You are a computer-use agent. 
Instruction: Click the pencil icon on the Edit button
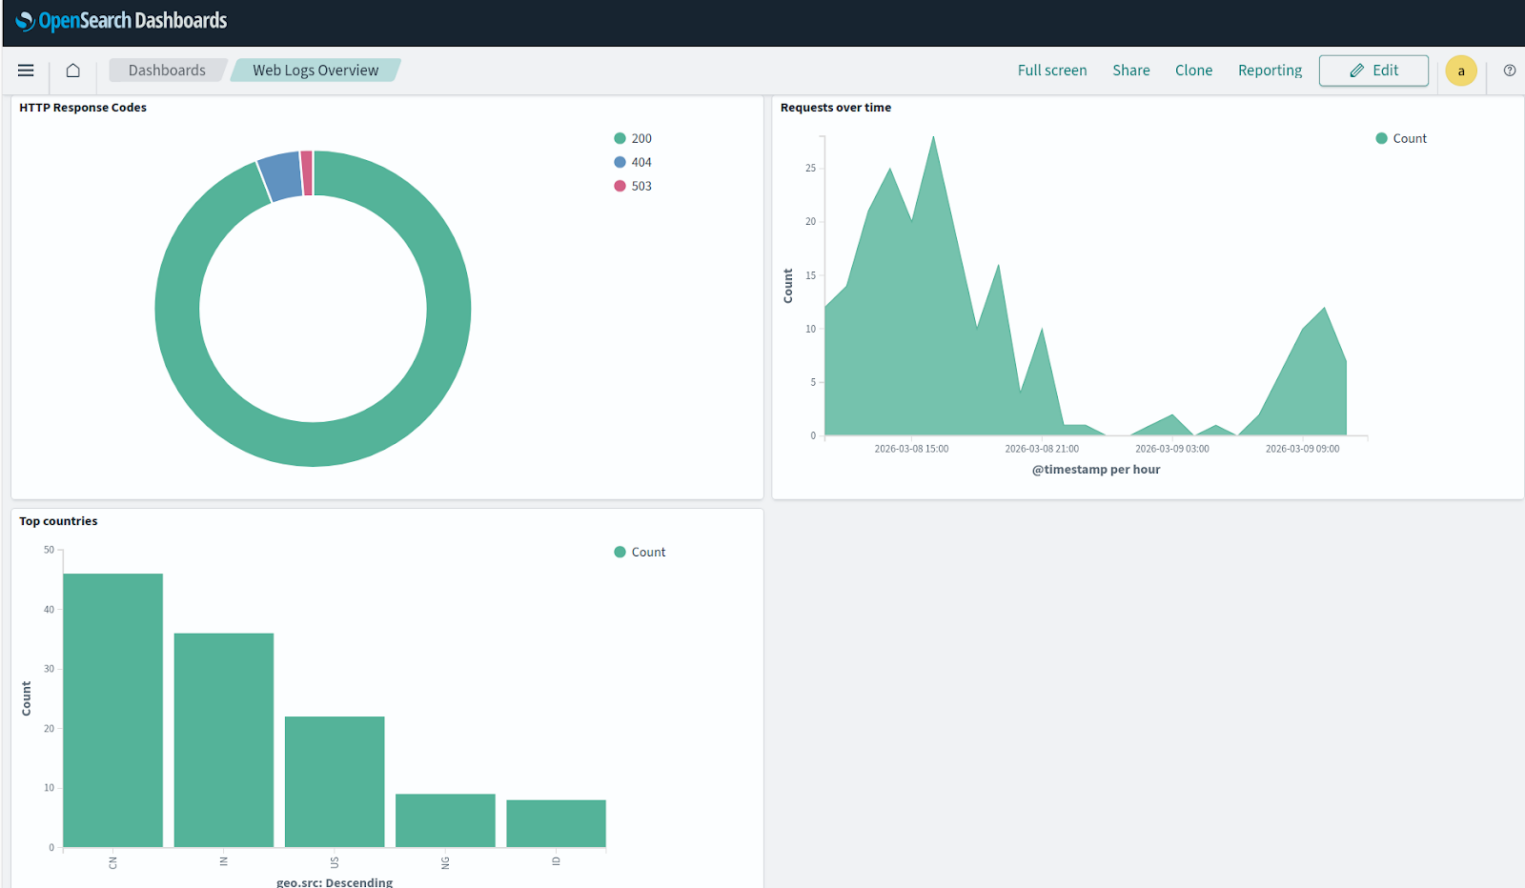(1357, 70)
